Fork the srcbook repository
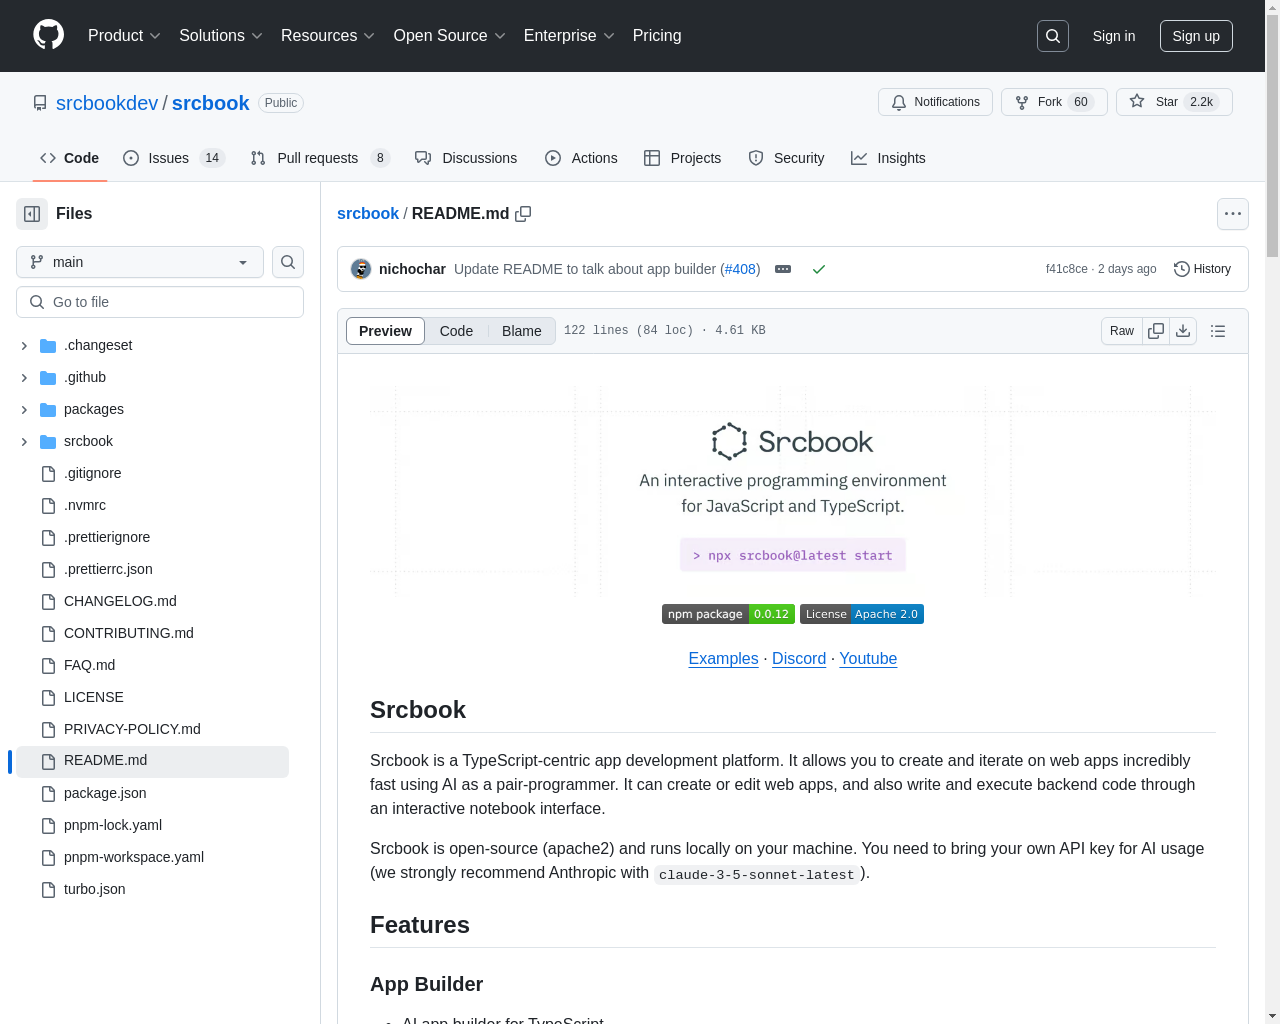 tap(1054, 102)
